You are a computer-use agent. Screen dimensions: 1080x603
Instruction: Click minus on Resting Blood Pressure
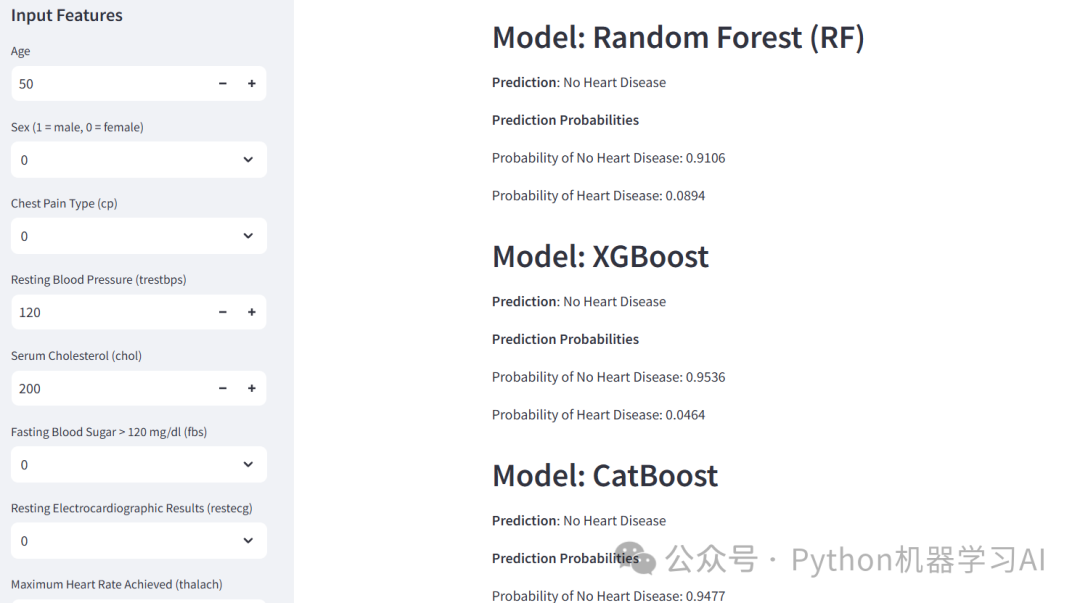223,312
